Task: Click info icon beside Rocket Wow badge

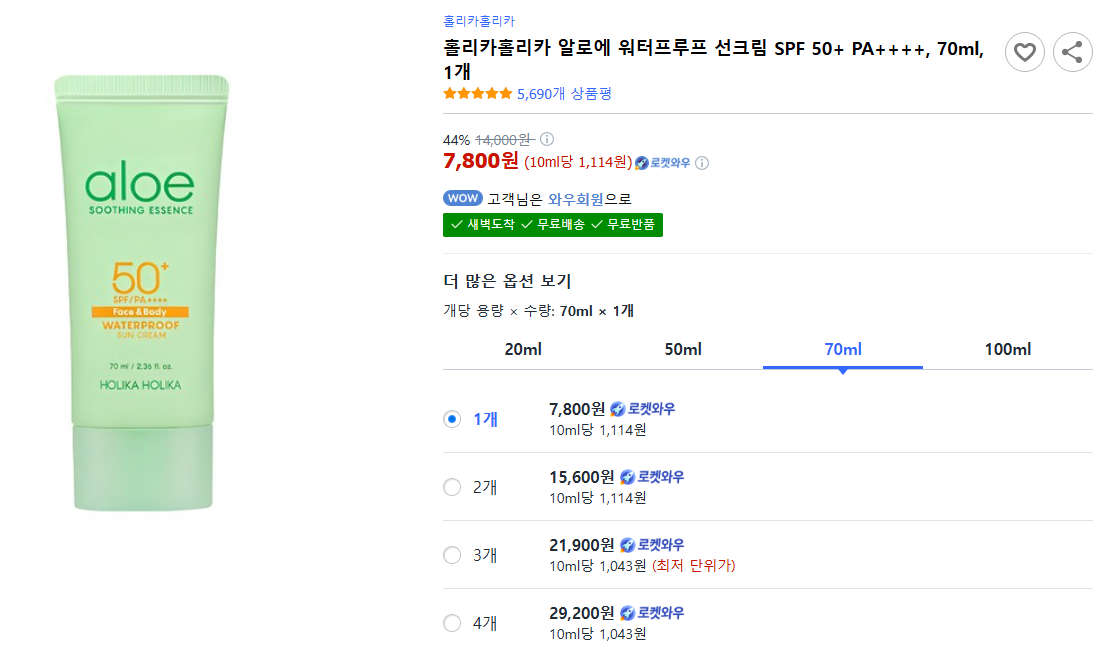Action: tap(702, 163)
